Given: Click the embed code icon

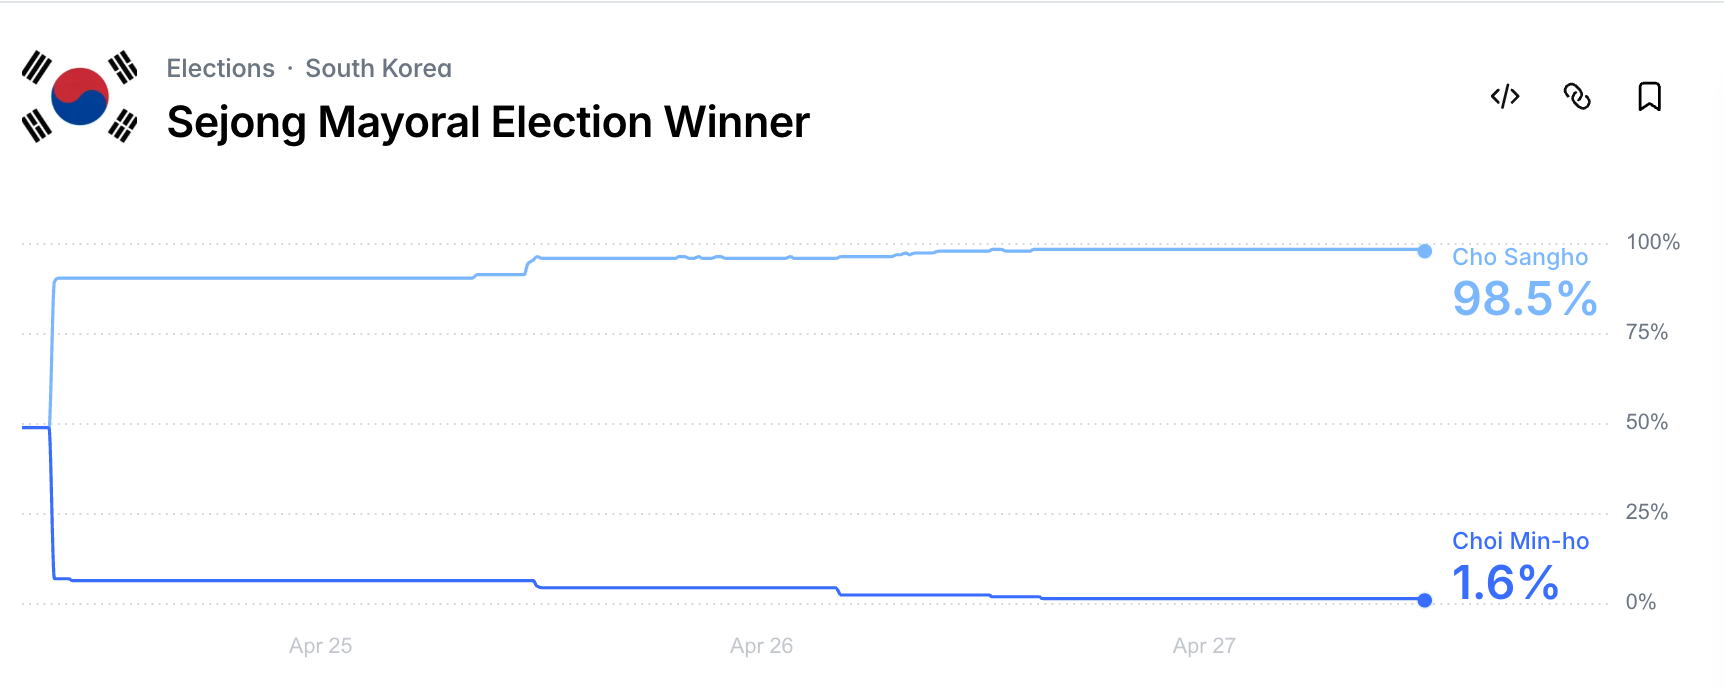Looking at the screenshot, I should (x=1505, y=97).
